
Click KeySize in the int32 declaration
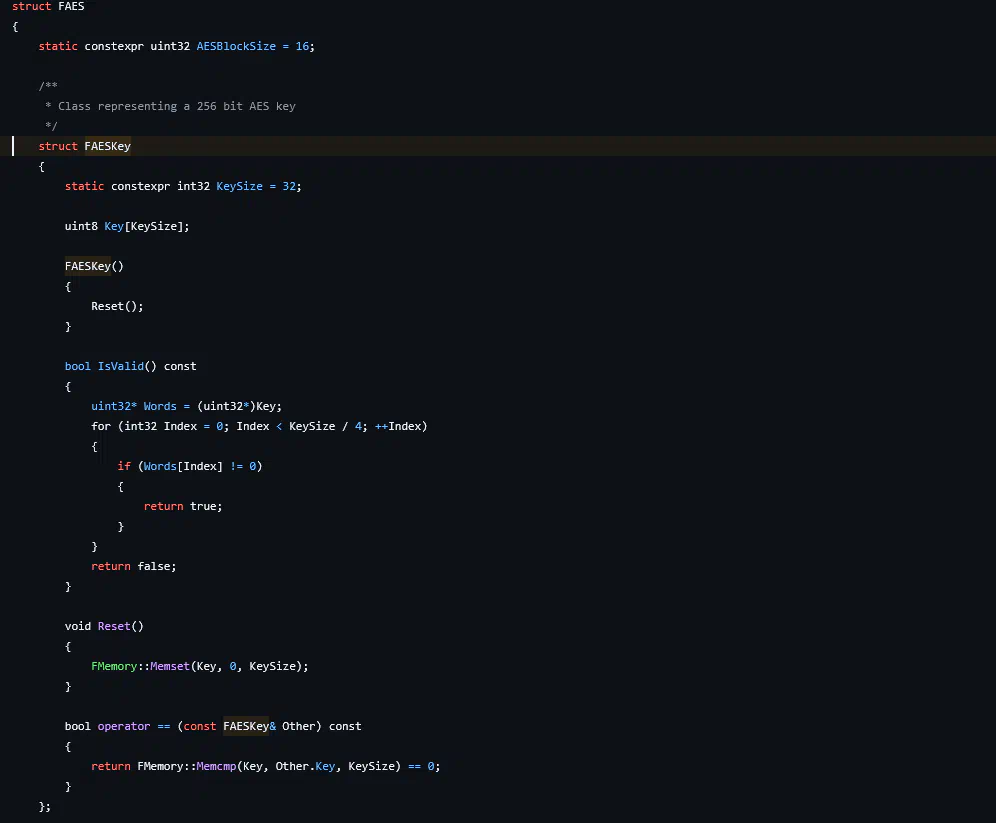coord(239,186)
